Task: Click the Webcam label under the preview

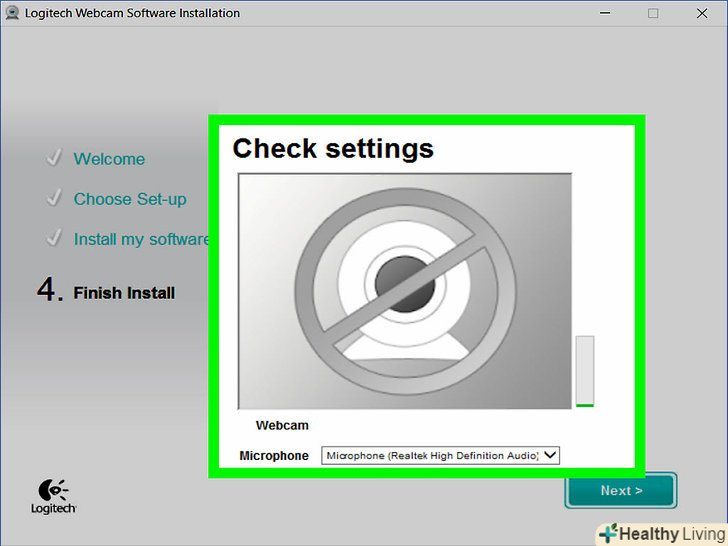Action: click(282, 425)
